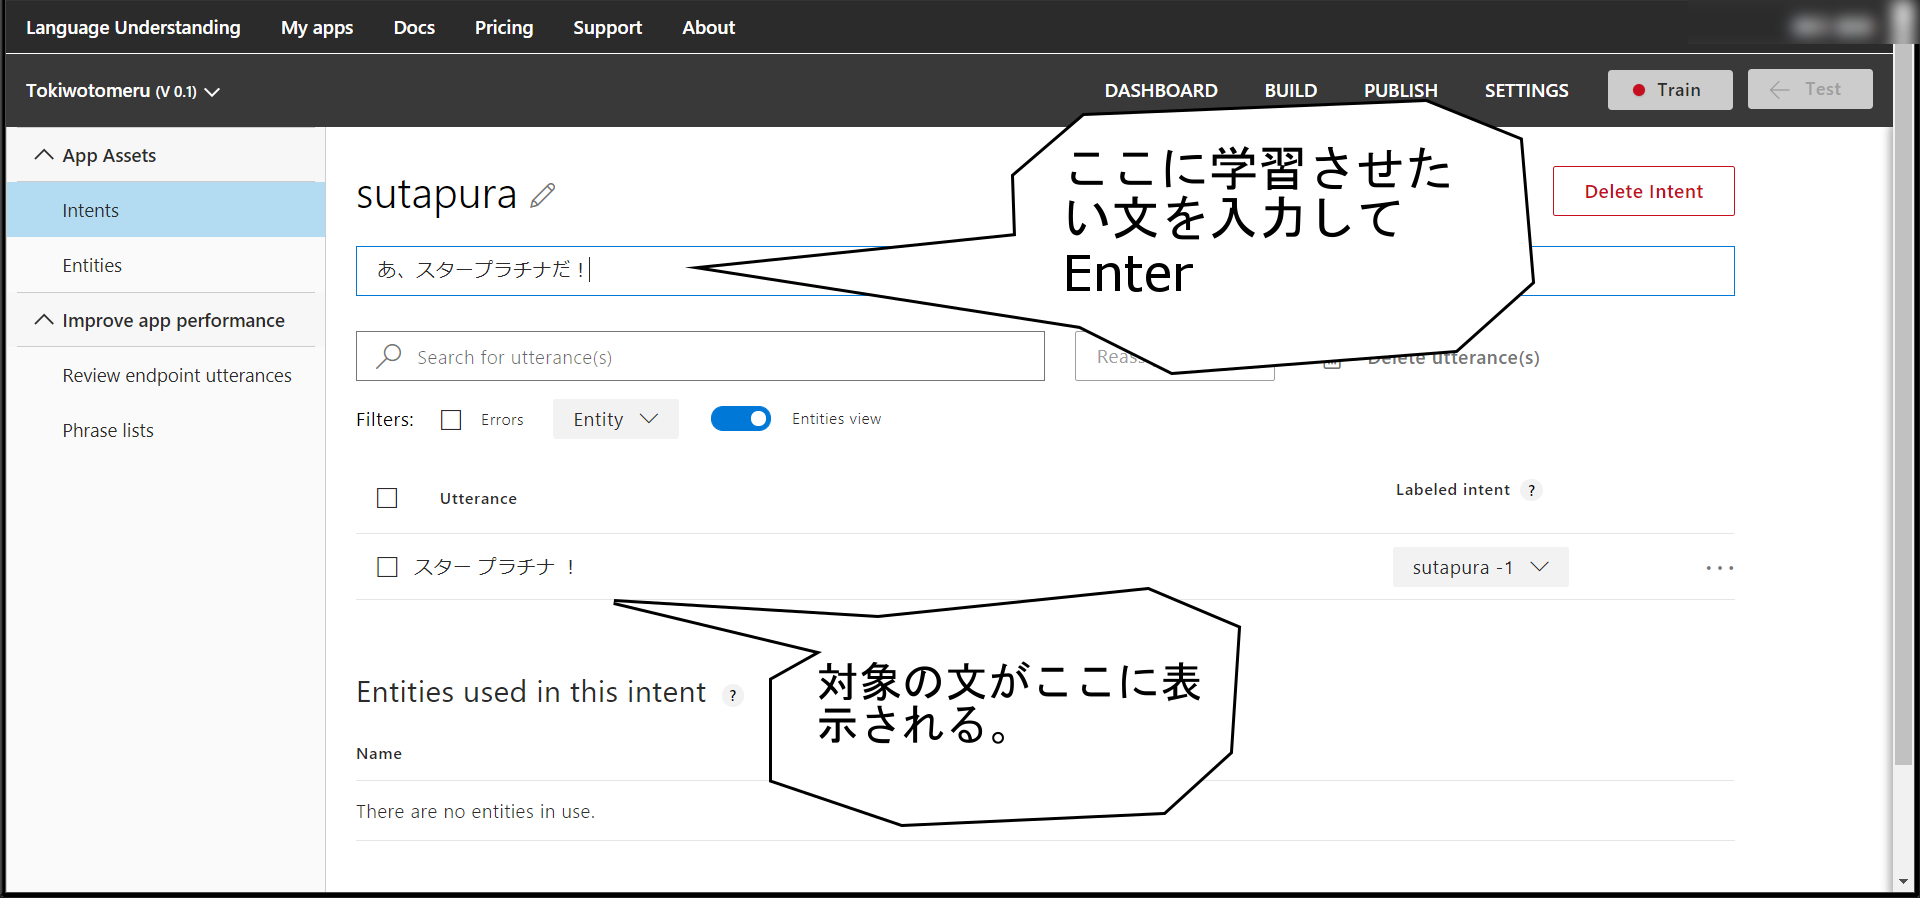Open the sutapura -1 labeled intent dropdown

click(x=1480, y=567)
